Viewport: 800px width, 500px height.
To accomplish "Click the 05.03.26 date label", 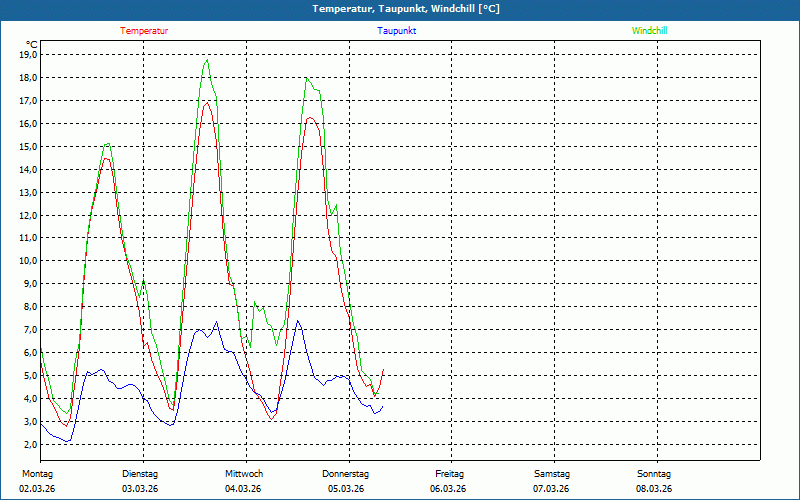I will [346, 489].
